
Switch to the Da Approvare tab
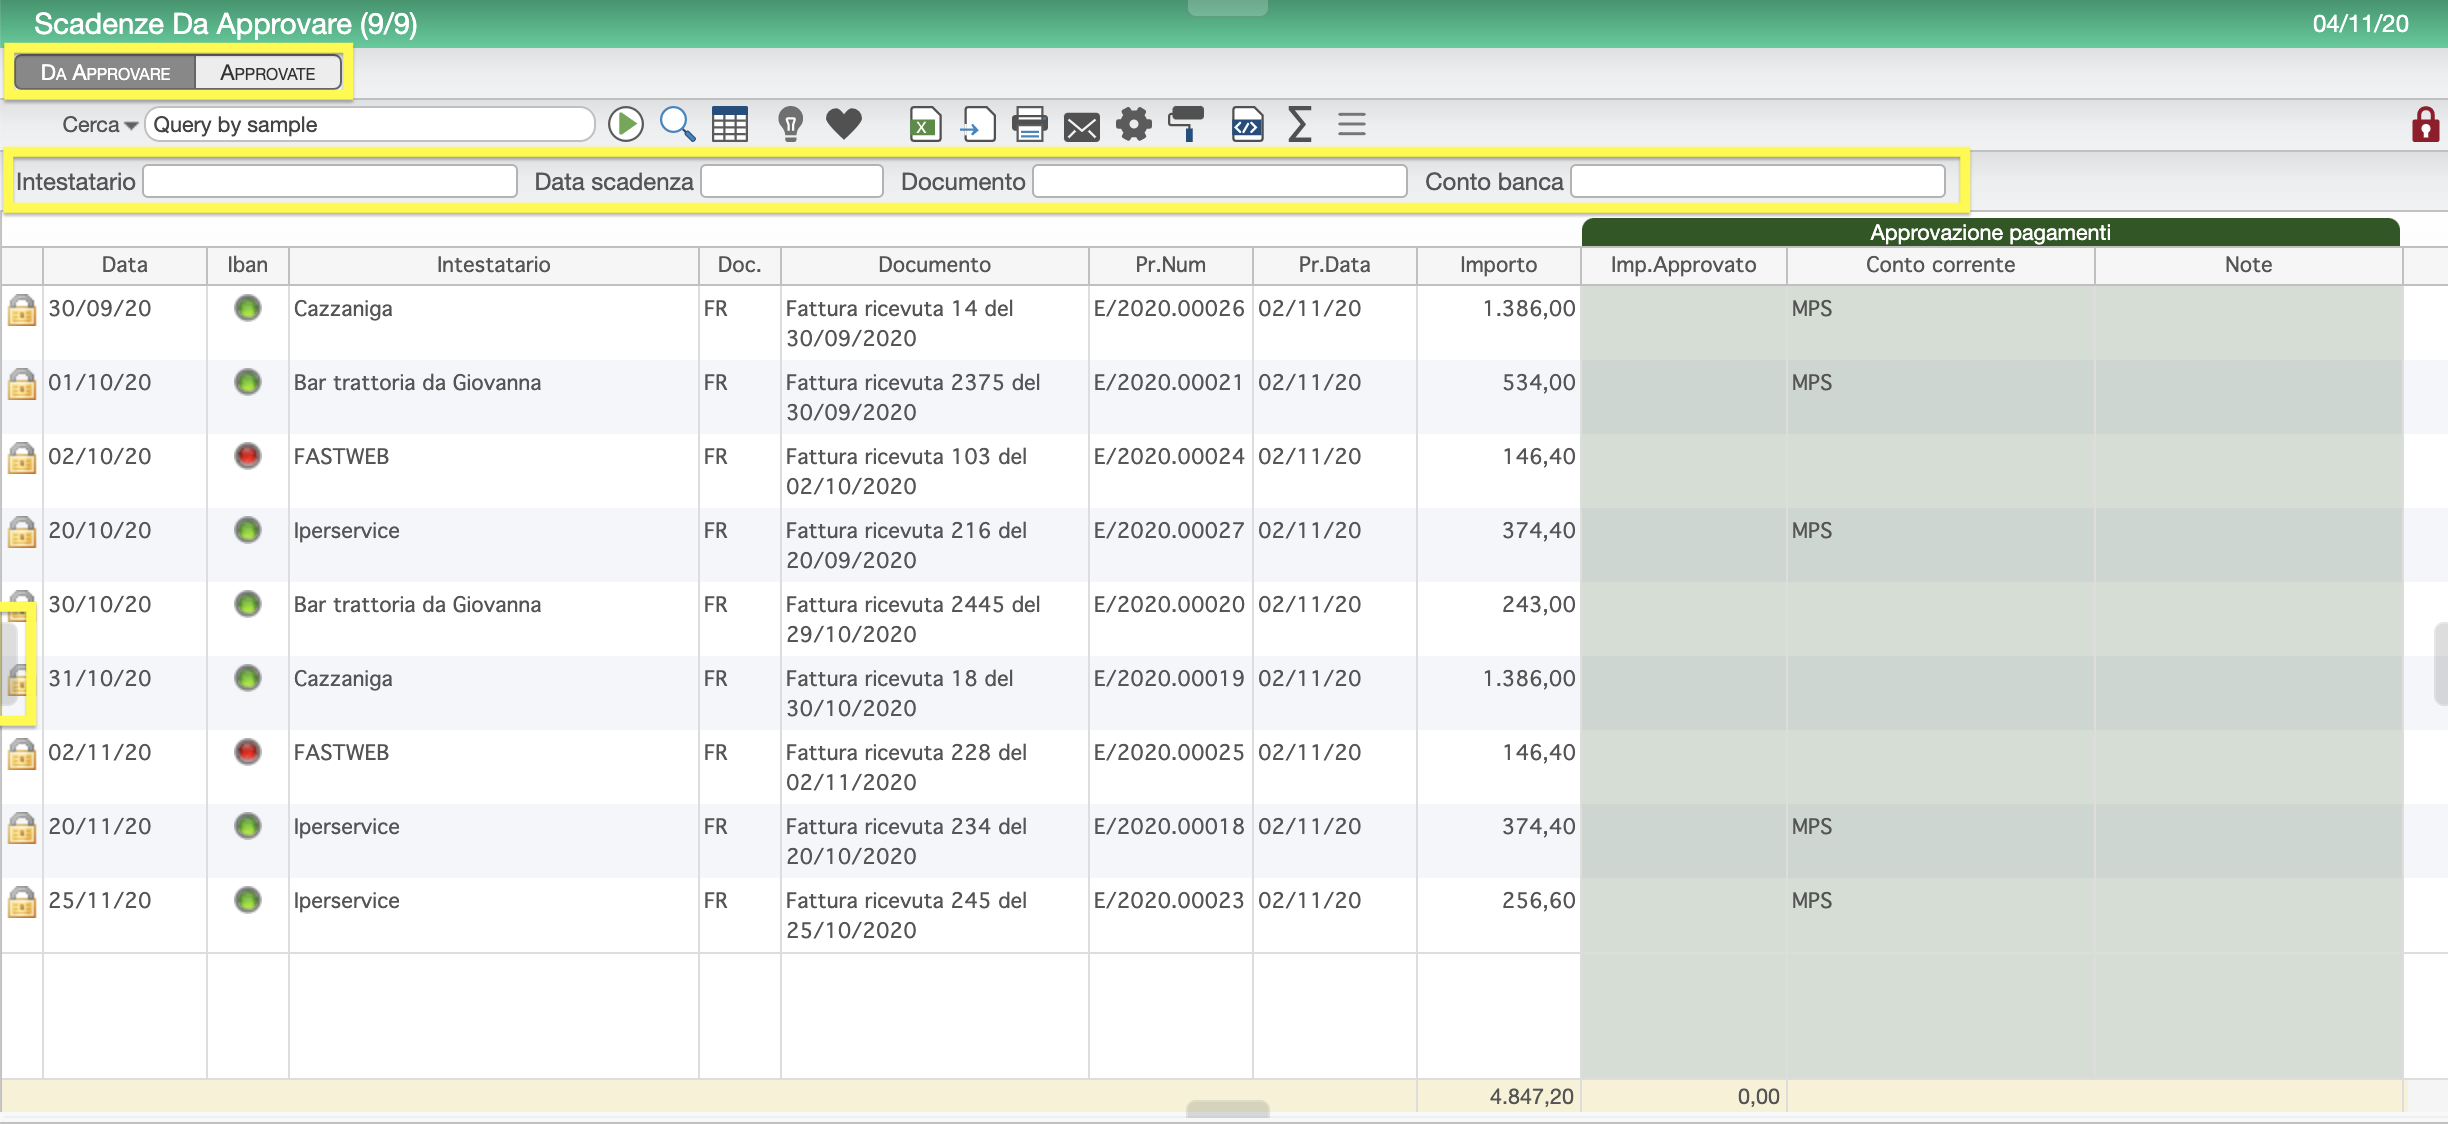[105, 73]
